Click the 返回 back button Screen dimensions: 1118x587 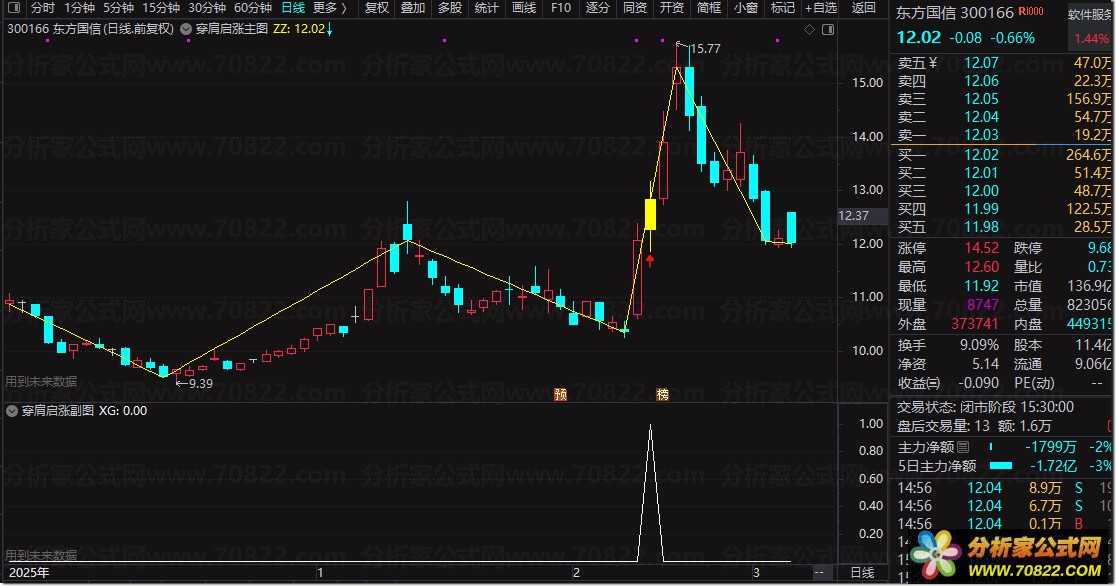863,8
